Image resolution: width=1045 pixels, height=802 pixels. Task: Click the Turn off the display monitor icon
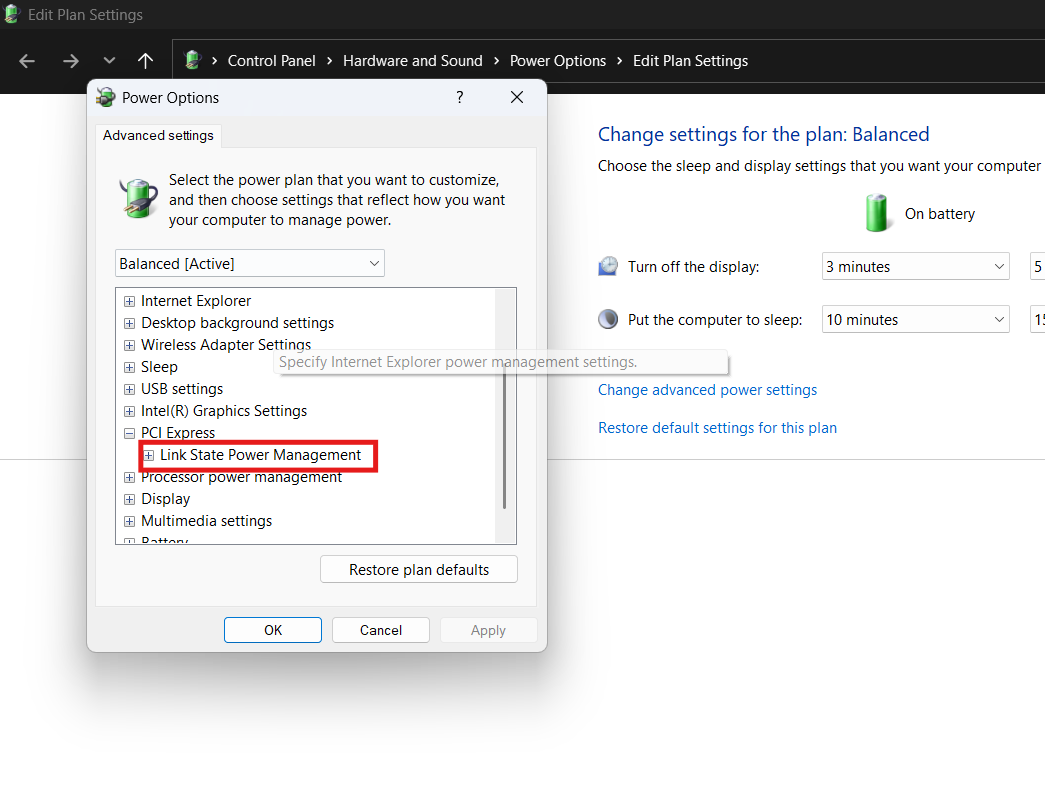click(608, 267)
